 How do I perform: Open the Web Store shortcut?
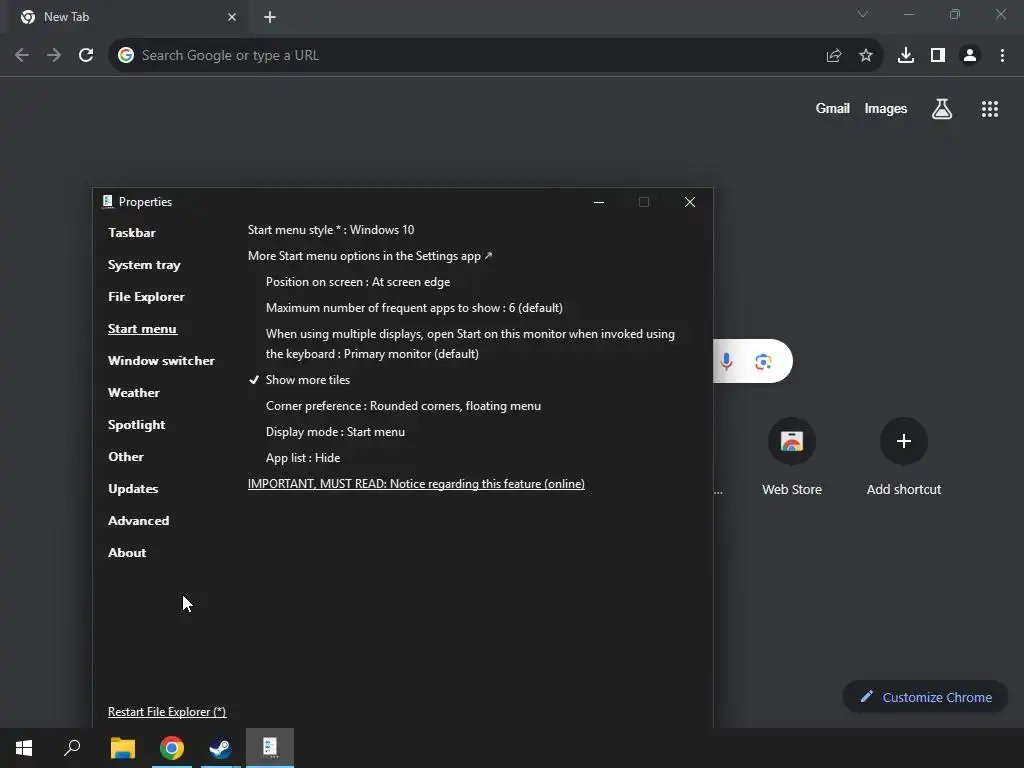click(792, 457)
